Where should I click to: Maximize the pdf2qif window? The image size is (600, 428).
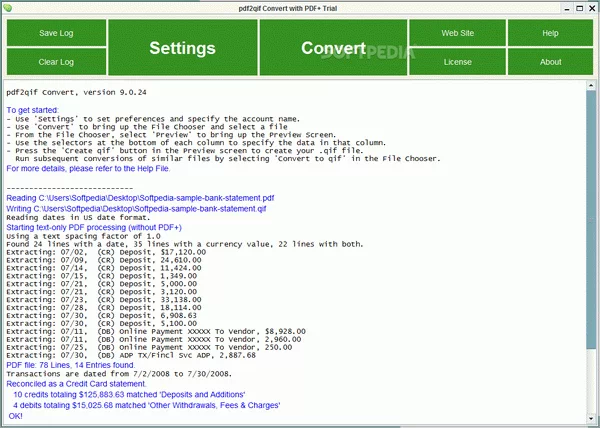click(x=580, y=8)
